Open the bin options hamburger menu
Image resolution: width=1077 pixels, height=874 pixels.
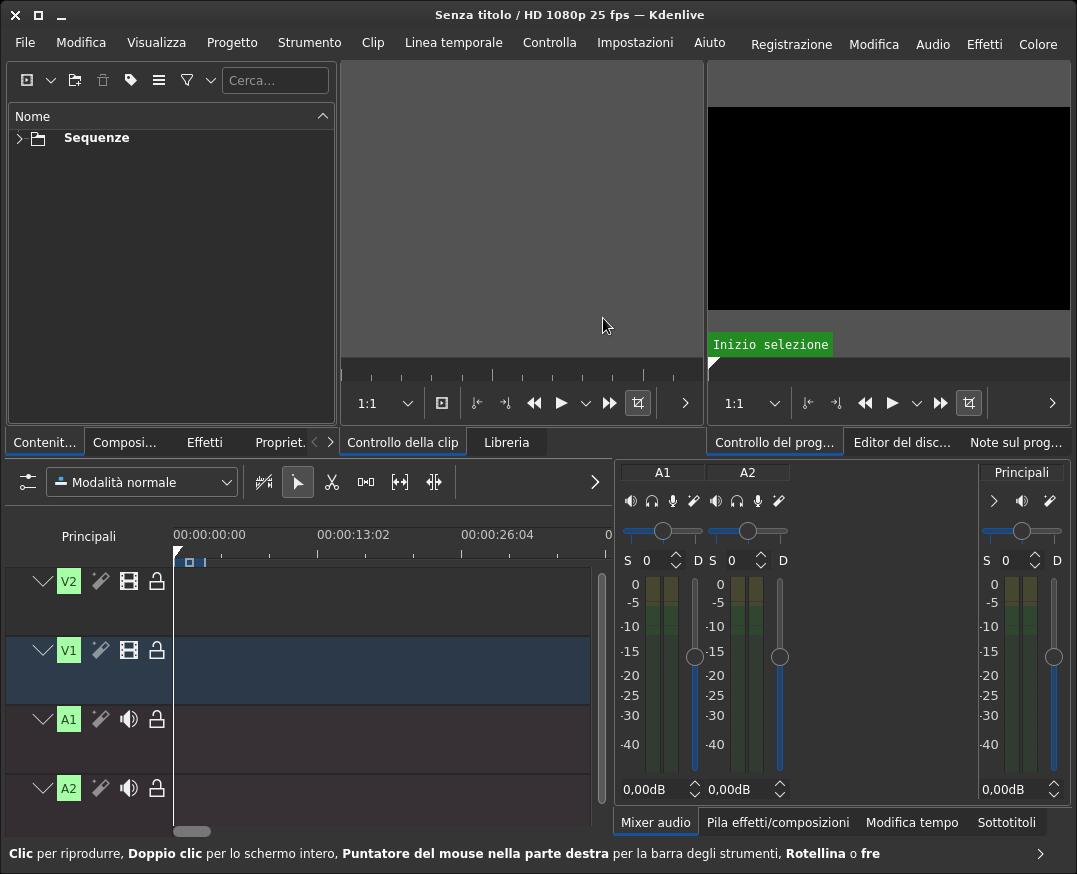tap(159, 80)
